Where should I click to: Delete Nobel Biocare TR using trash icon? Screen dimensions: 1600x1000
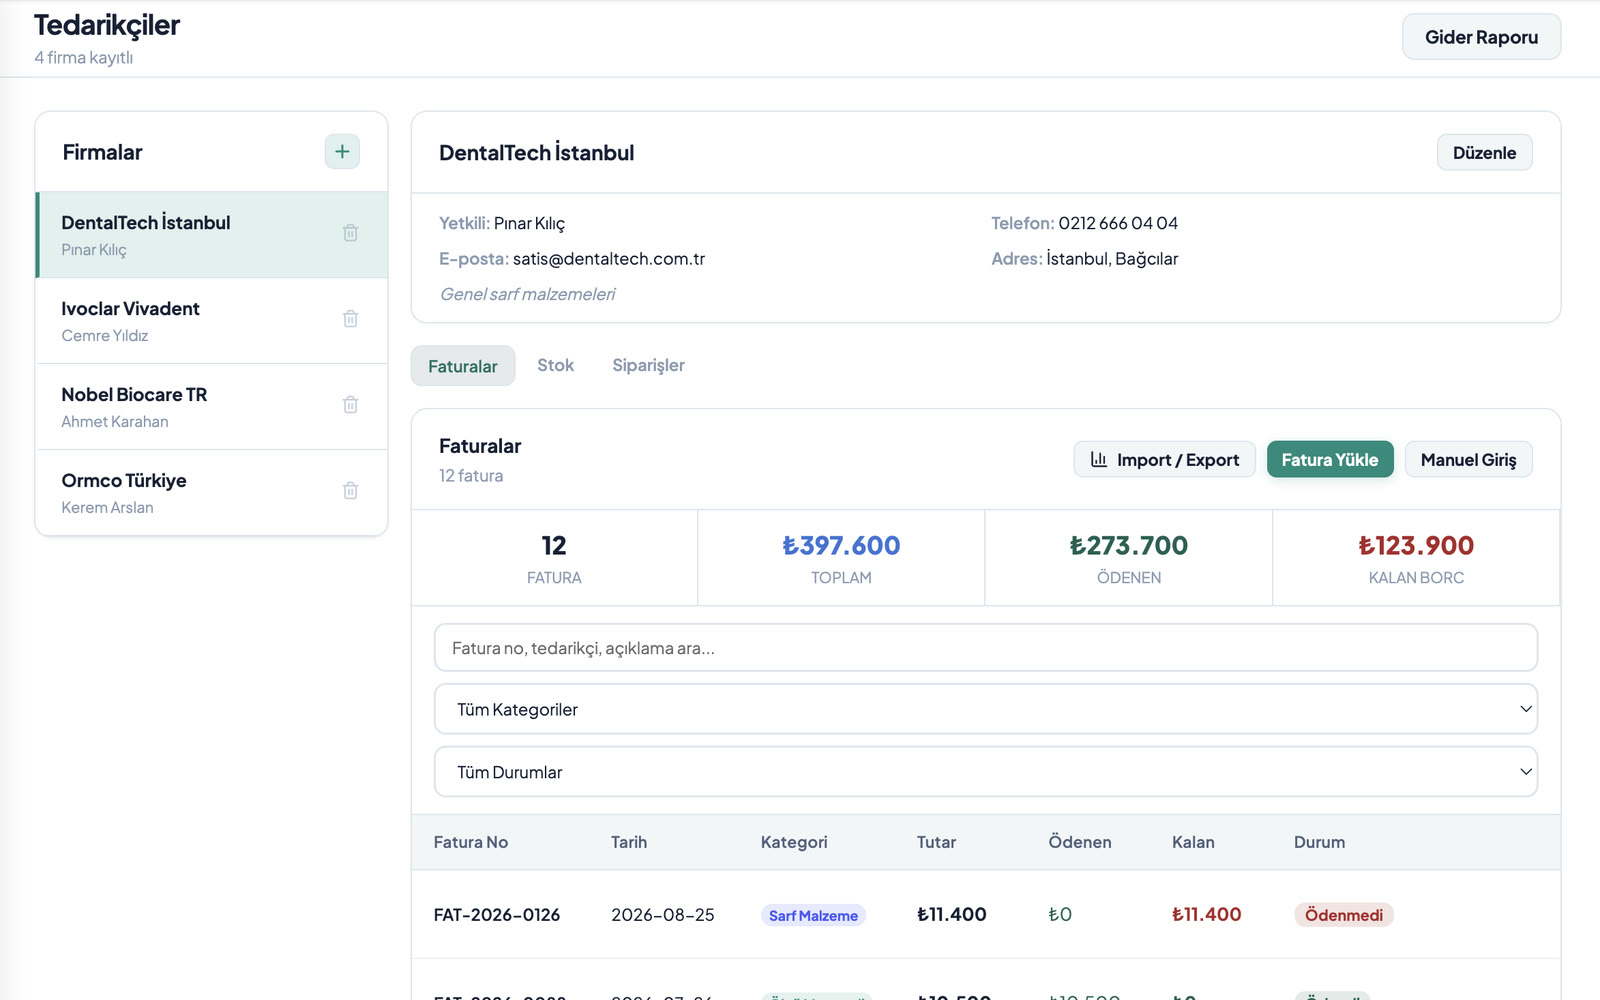(x=350, y=405)
